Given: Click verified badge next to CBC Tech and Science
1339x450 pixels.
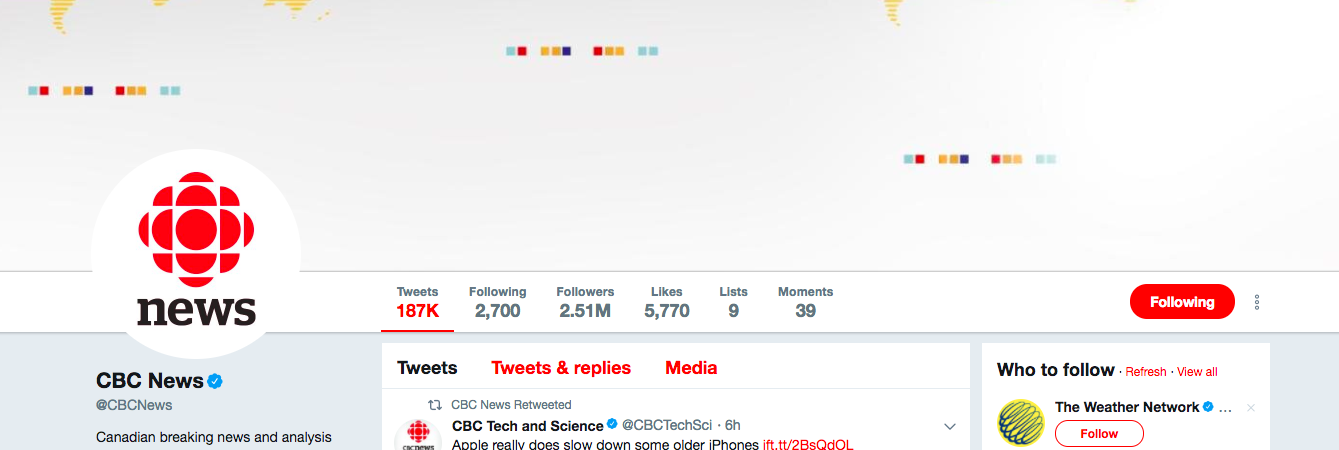Looking at the screenshot, I should point(613,425).
